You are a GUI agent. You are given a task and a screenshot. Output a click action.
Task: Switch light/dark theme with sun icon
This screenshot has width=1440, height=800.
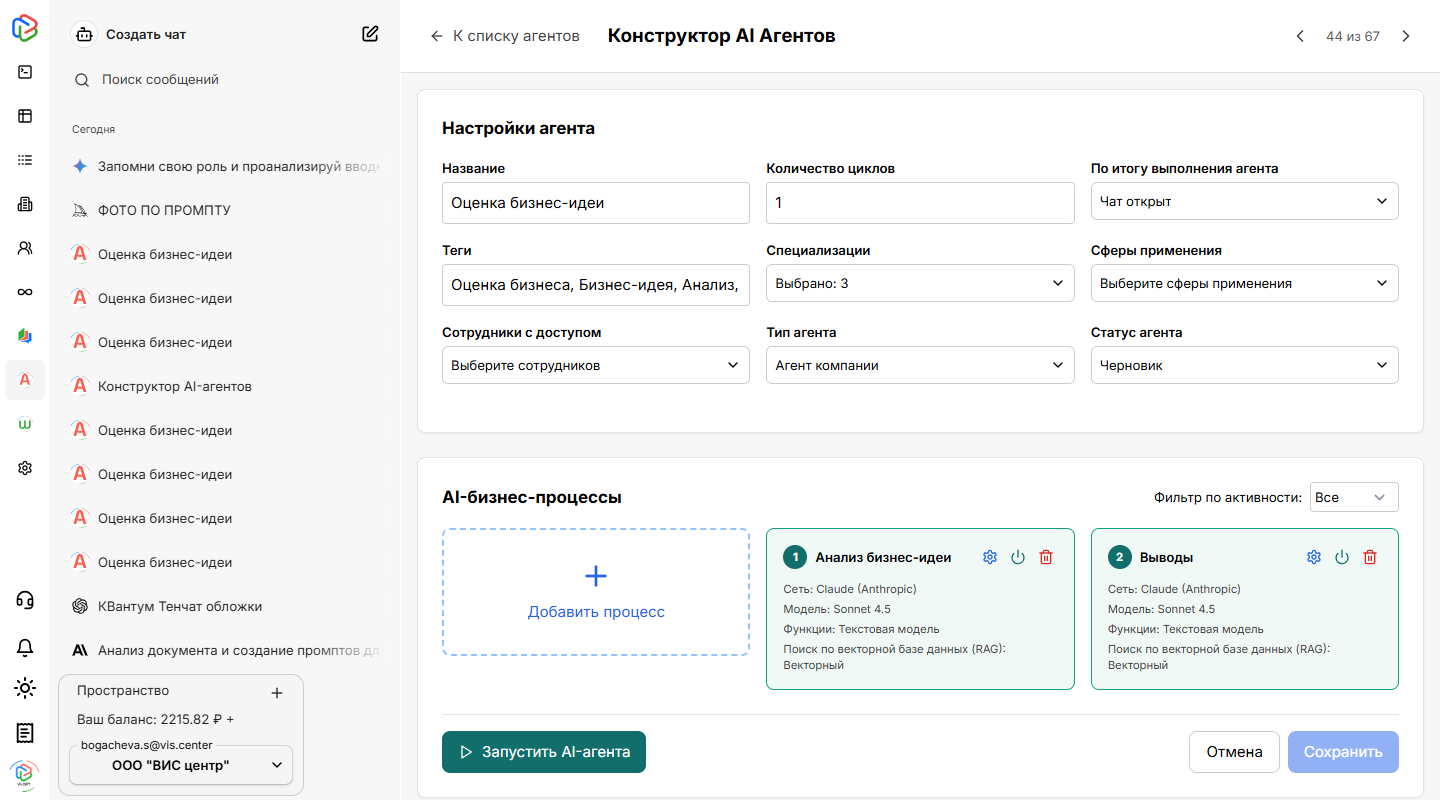[25, 688]
